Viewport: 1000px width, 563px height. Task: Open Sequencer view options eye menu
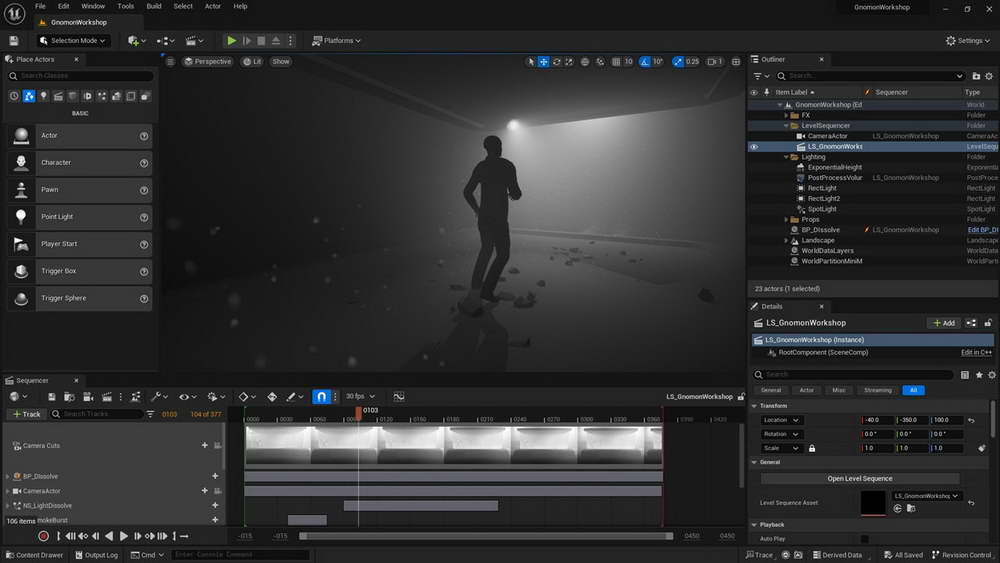188,397
